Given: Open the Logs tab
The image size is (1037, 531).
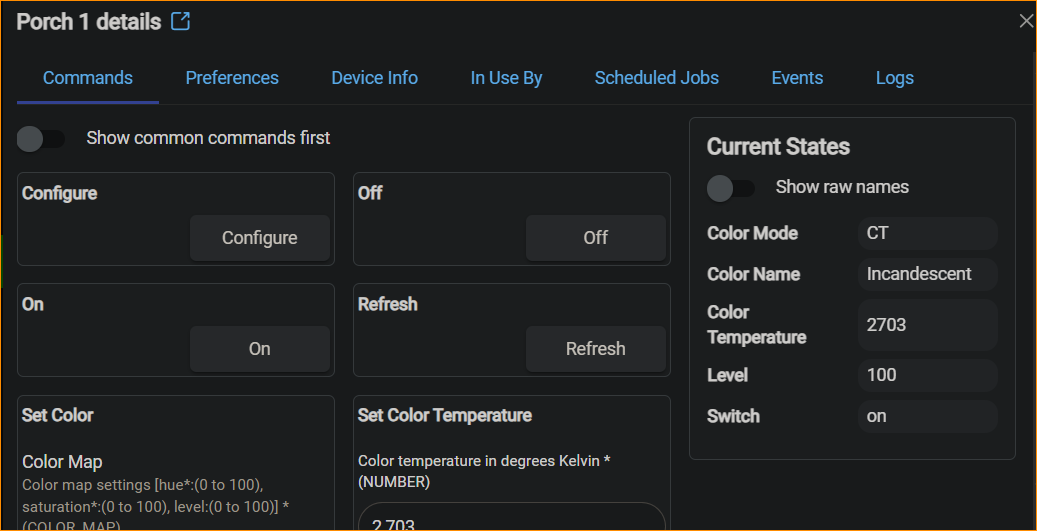Looking at the screenshot, I should coord(894,78).
